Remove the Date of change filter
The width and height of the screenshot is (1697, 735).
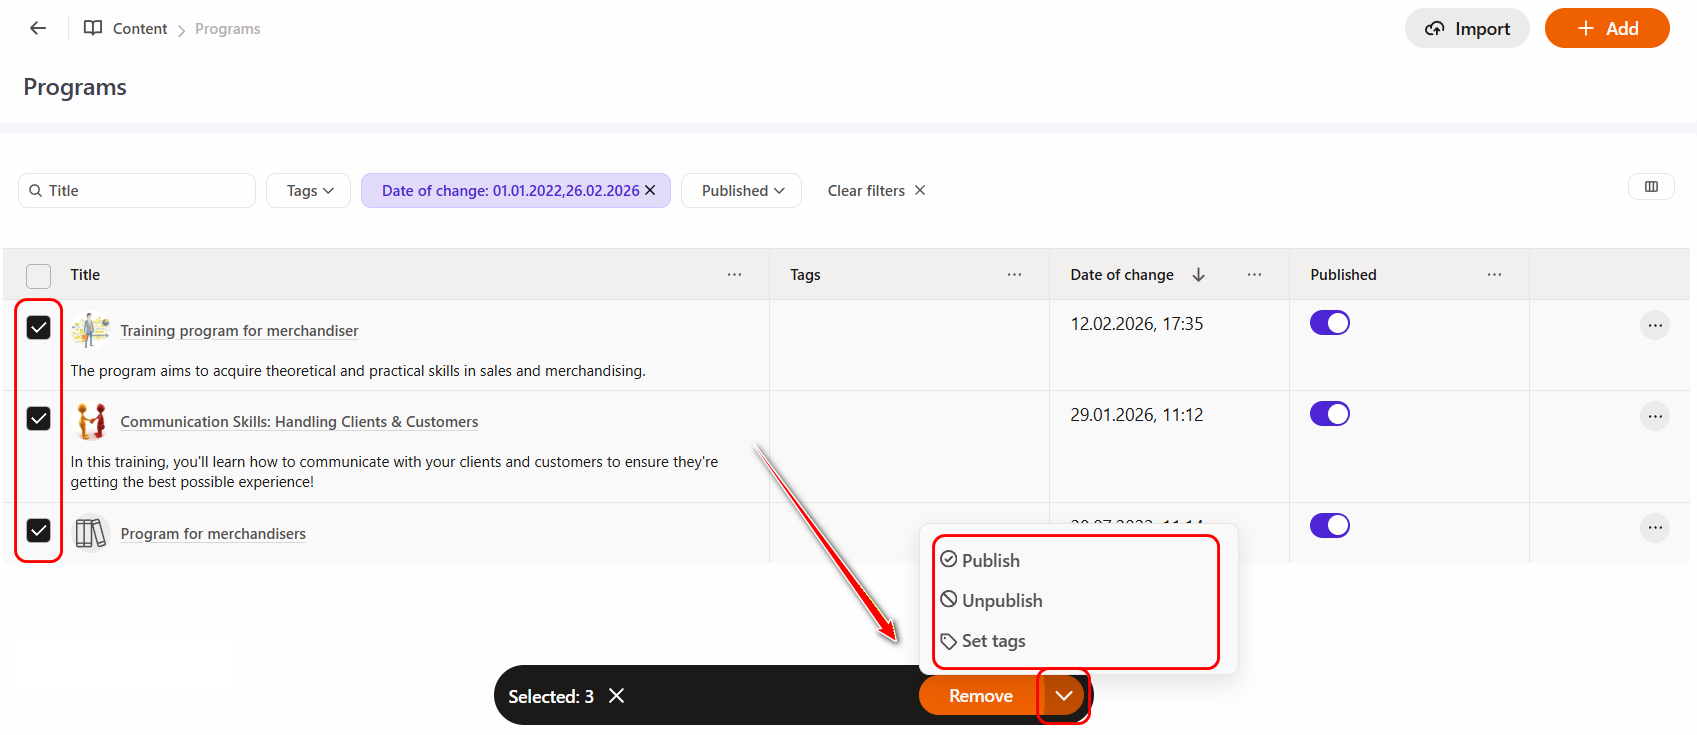point(650,190)
